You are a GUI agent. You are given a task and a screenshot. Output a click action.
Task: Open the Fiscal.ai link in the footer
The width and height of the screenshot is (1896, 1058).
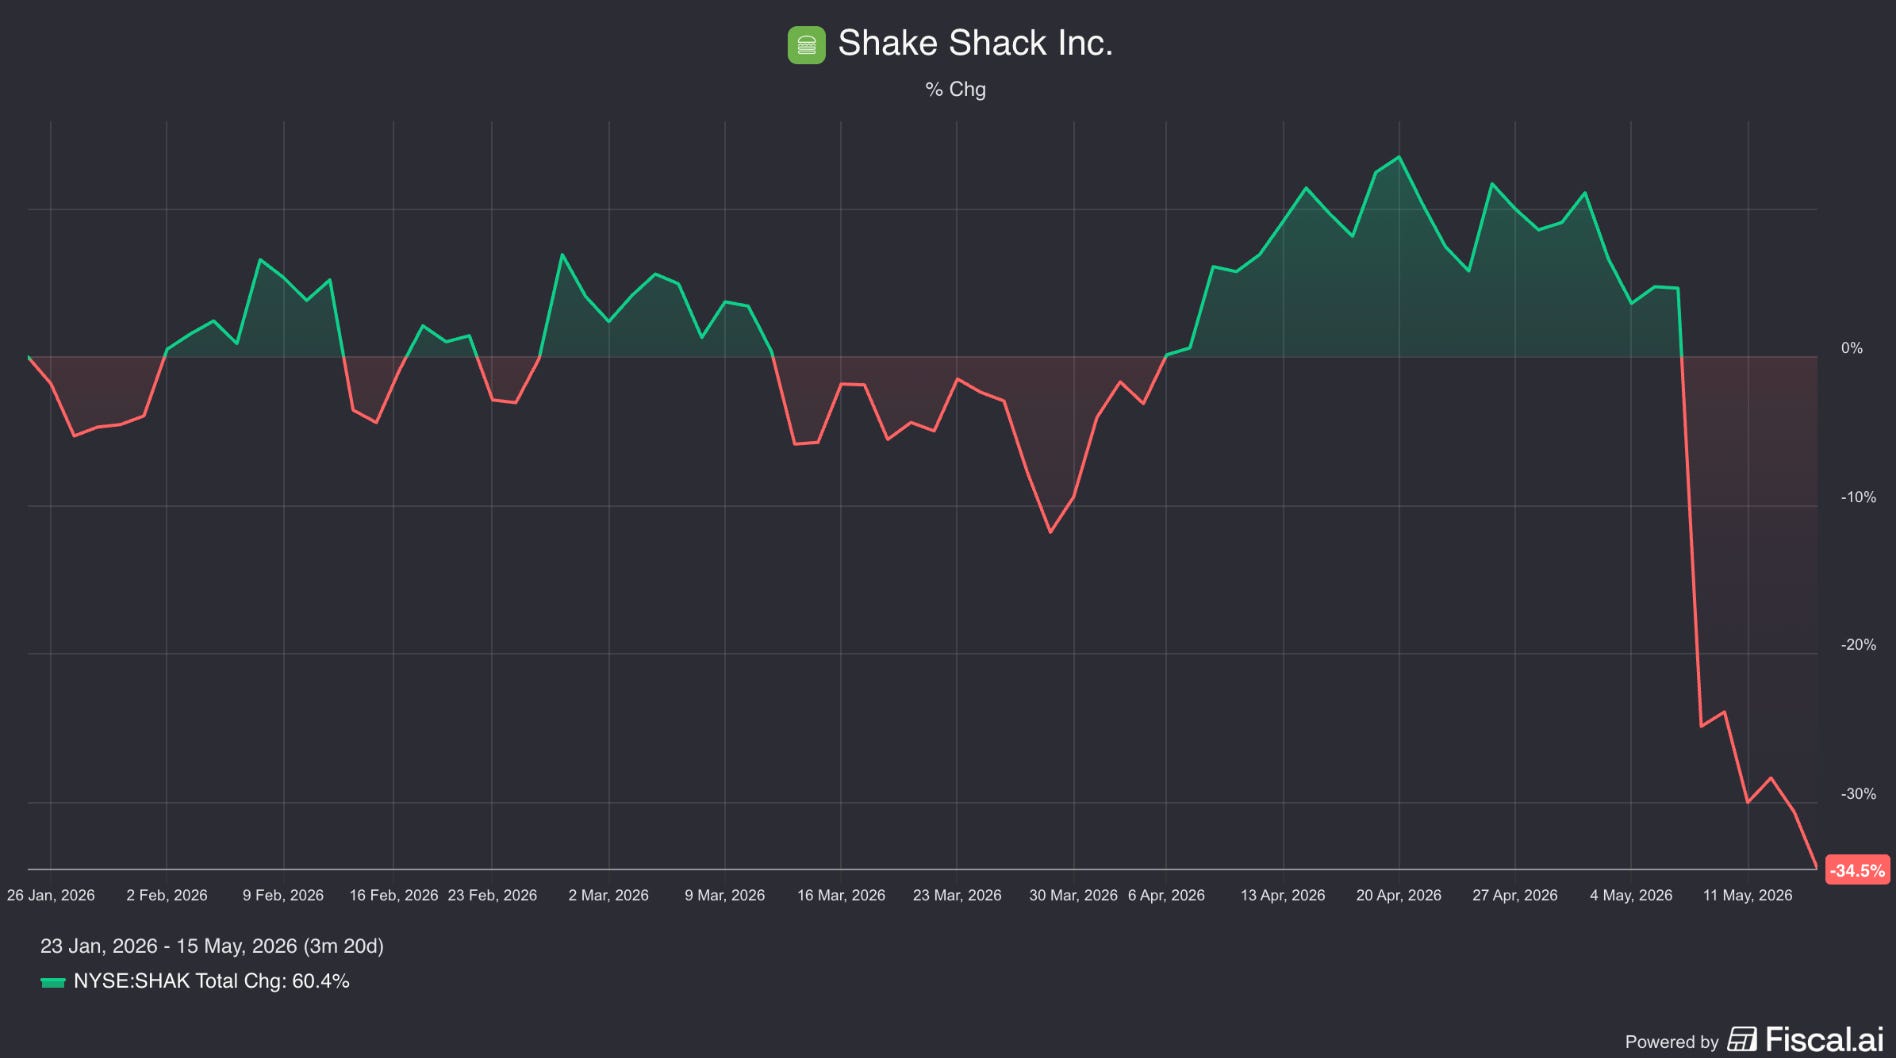click(x=1806, y=1040)
